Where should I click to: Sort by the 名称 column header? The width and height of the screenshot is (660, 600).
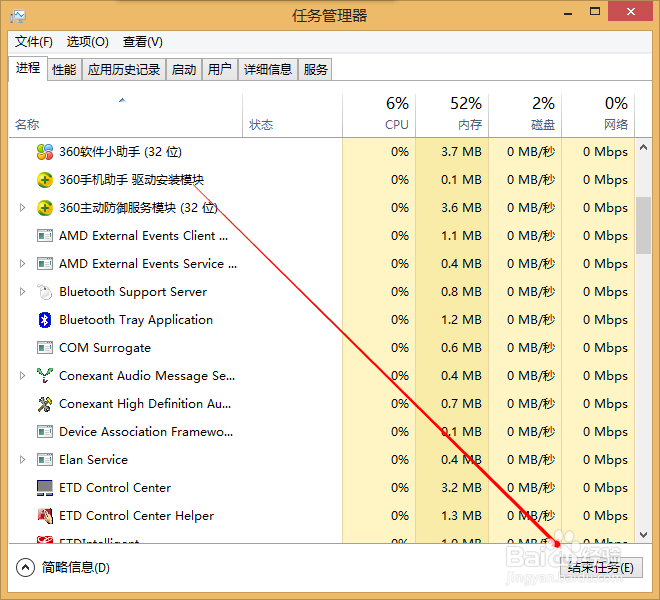click(x=125, y=116)
